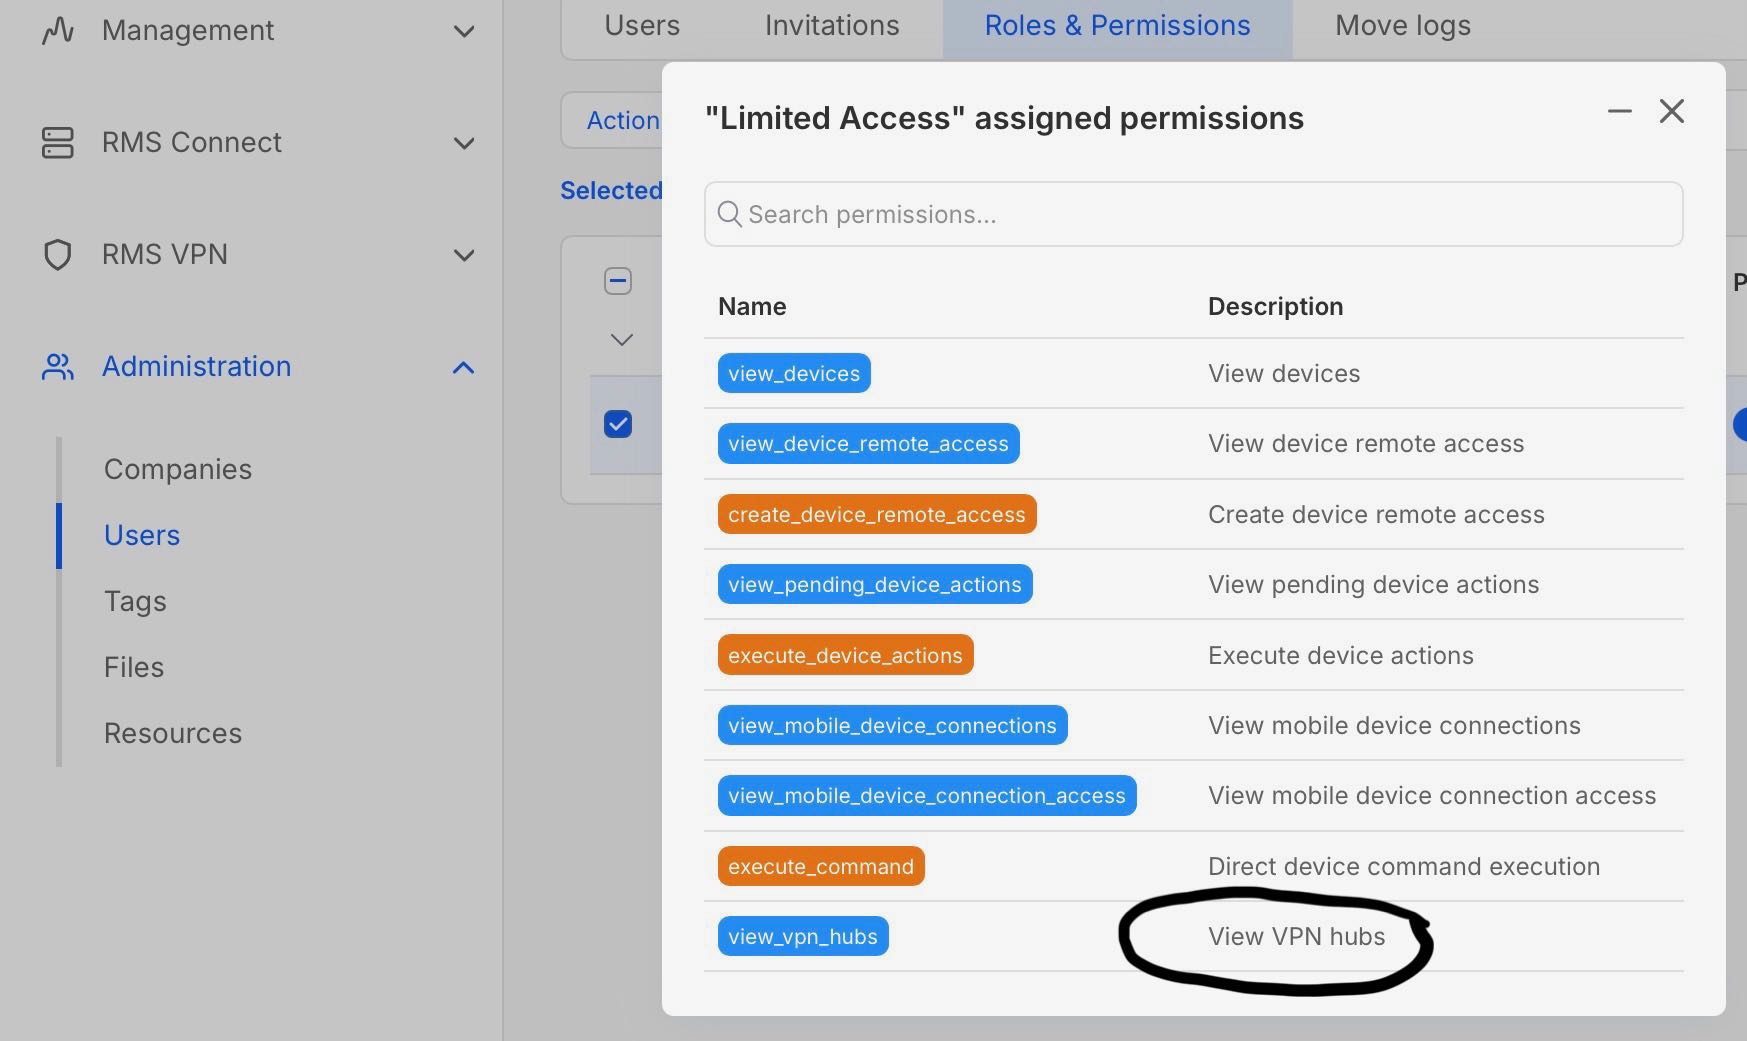Screen dimensions: 1747x1041
Task: Click the RMS Connect server icon
Action: (x=58, y=143)
